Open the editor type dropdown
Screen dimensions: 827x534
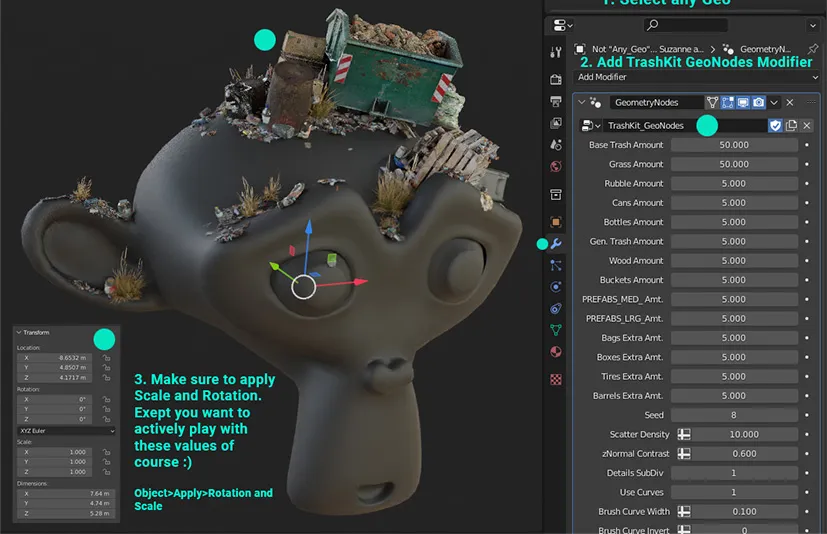click(x=563, y=25)
